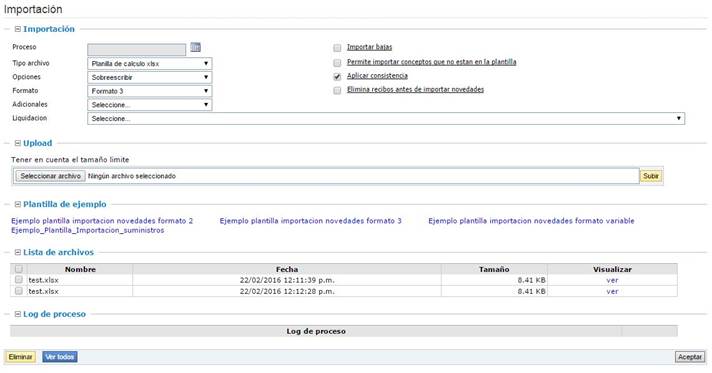Click the Visualizar column header
The width and height of the screenshot is (712, 373).
(x=612, y=269)
